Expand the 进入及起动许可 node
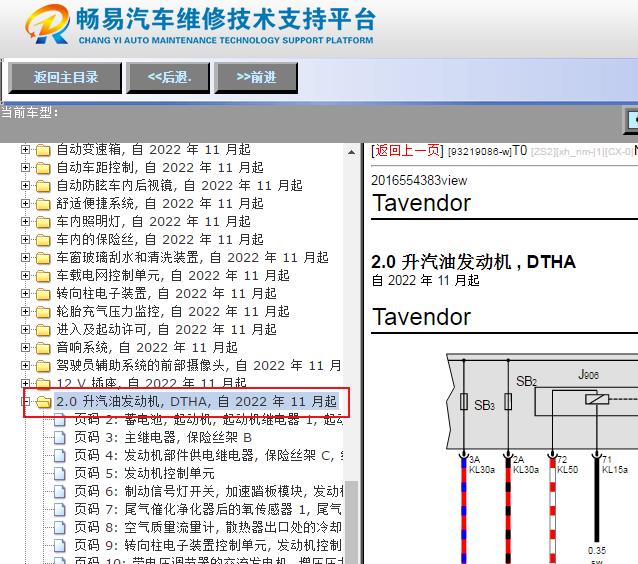Screen dimensions: 638x564 [26, 330]
